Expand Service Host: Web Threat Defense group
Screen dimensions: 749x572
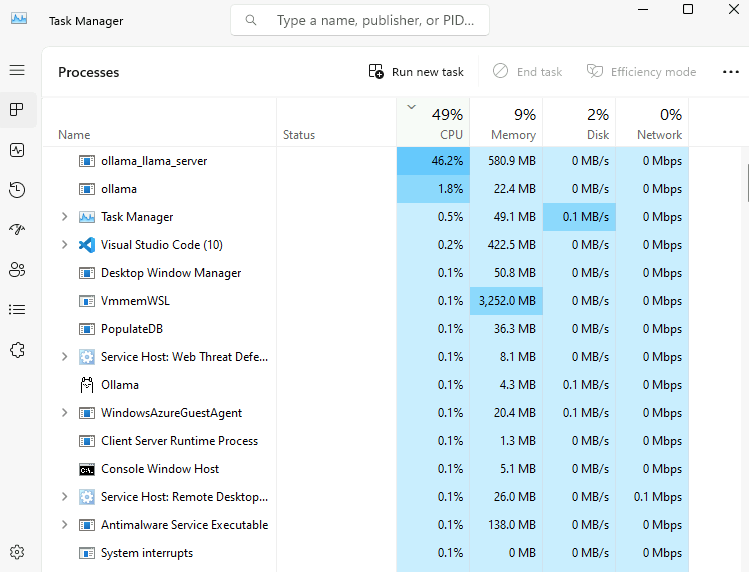(64, 357)
